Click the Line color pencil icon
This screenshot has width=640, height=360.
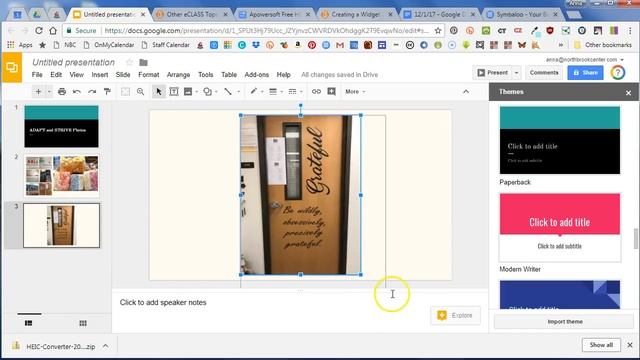[x=253, y=92]
